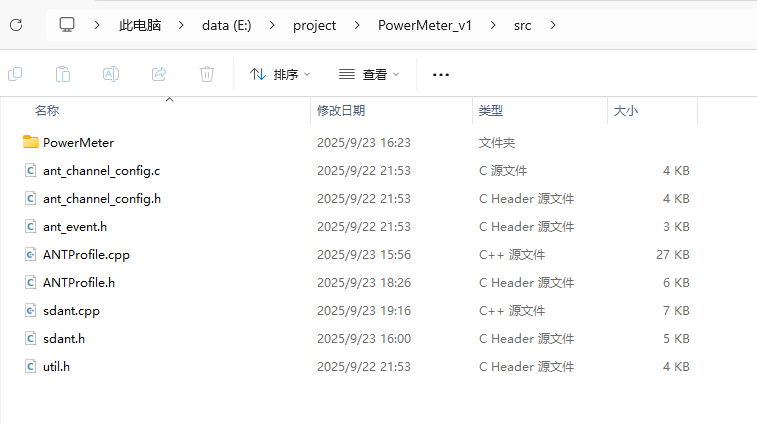Click the refresh button in the address bar
The height and width of the screenshot is (424, 757).
(x=16, y=25)
